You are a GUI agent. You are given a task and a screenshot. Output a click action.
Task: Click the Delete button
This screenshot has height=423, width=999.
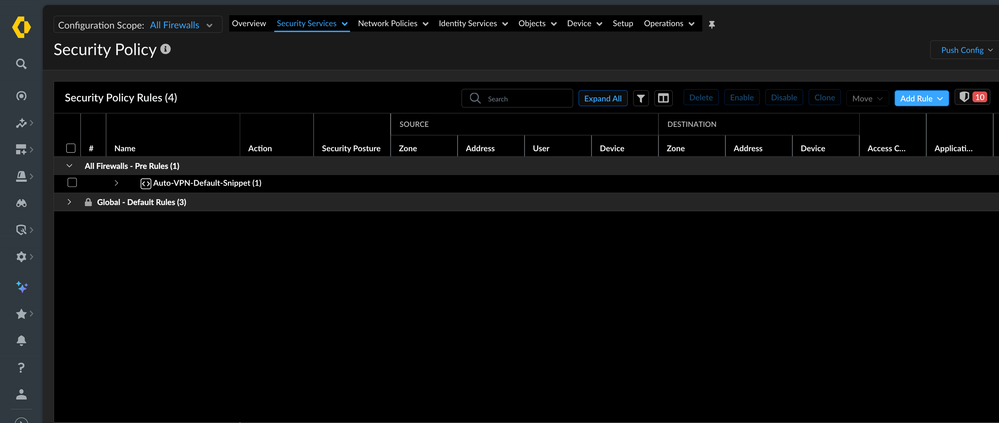tap(701, 97)
